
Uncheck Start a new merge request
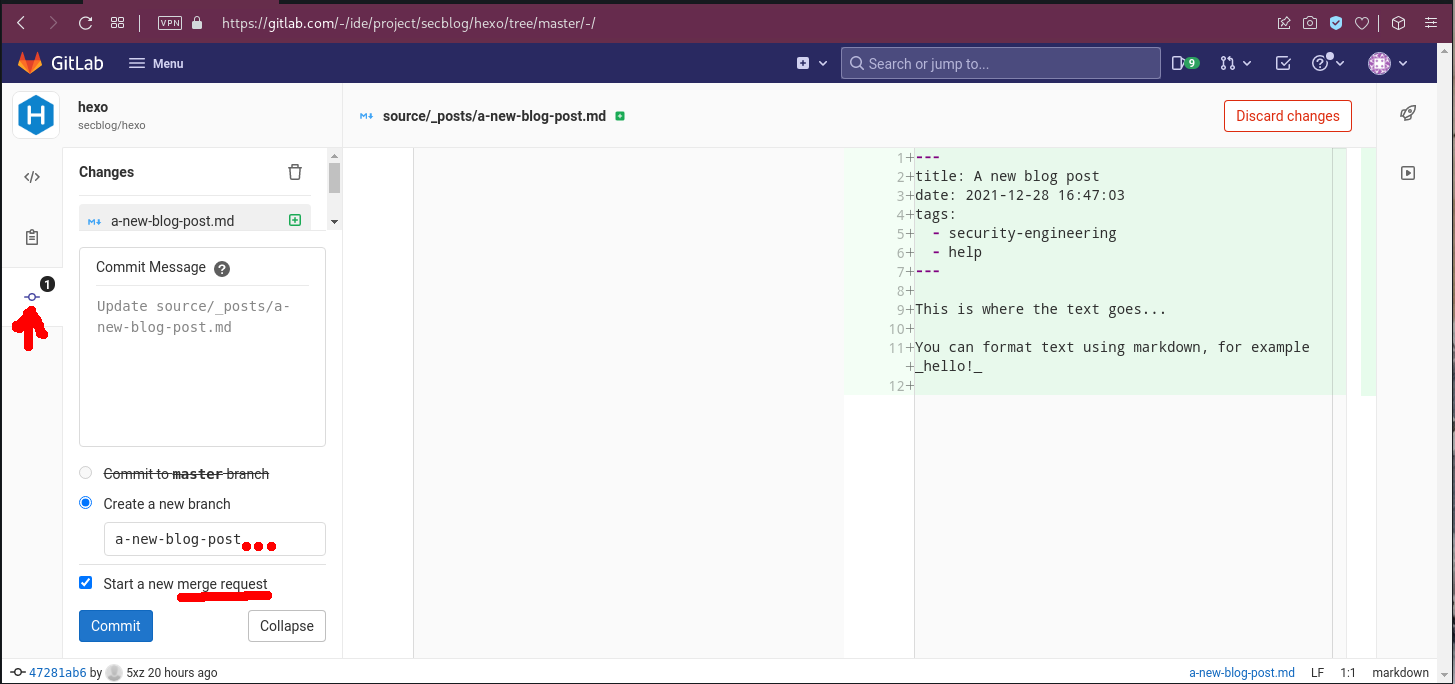86,583
